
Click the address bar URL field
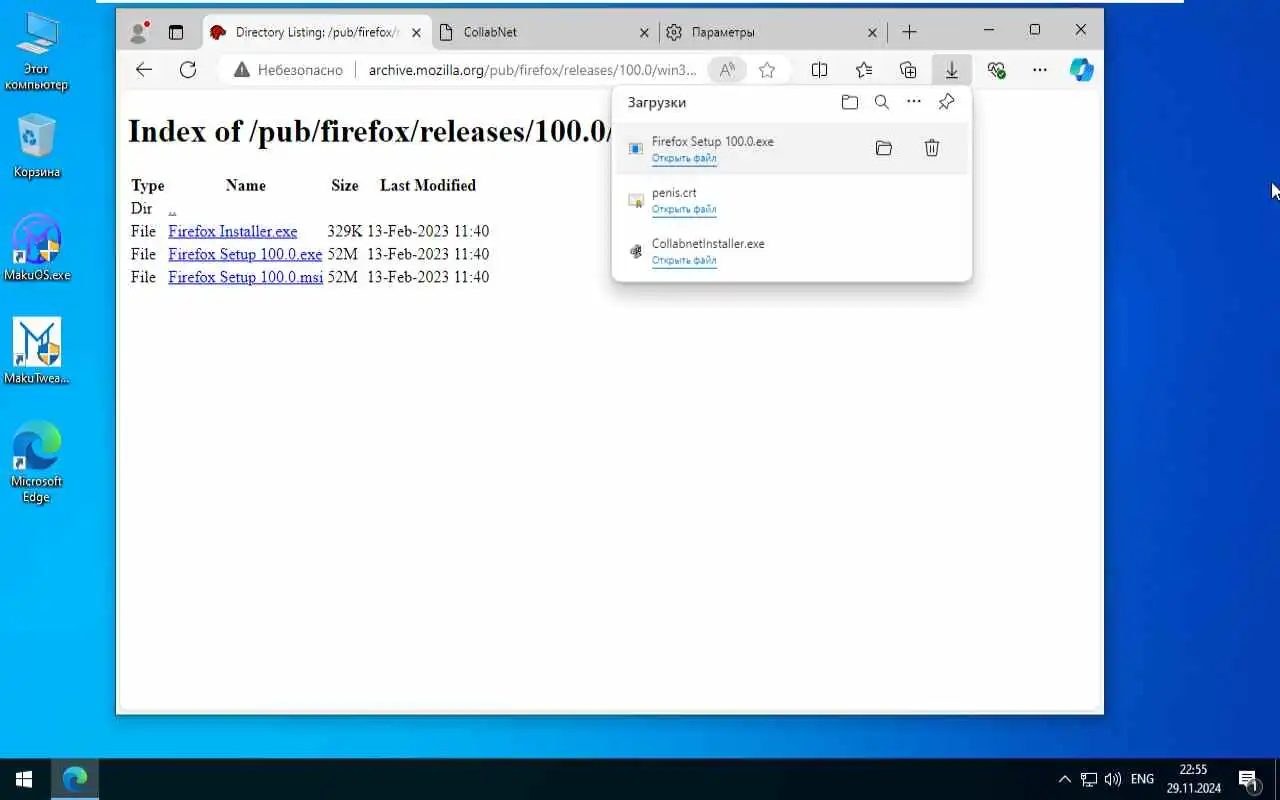[x=532, y=70]
